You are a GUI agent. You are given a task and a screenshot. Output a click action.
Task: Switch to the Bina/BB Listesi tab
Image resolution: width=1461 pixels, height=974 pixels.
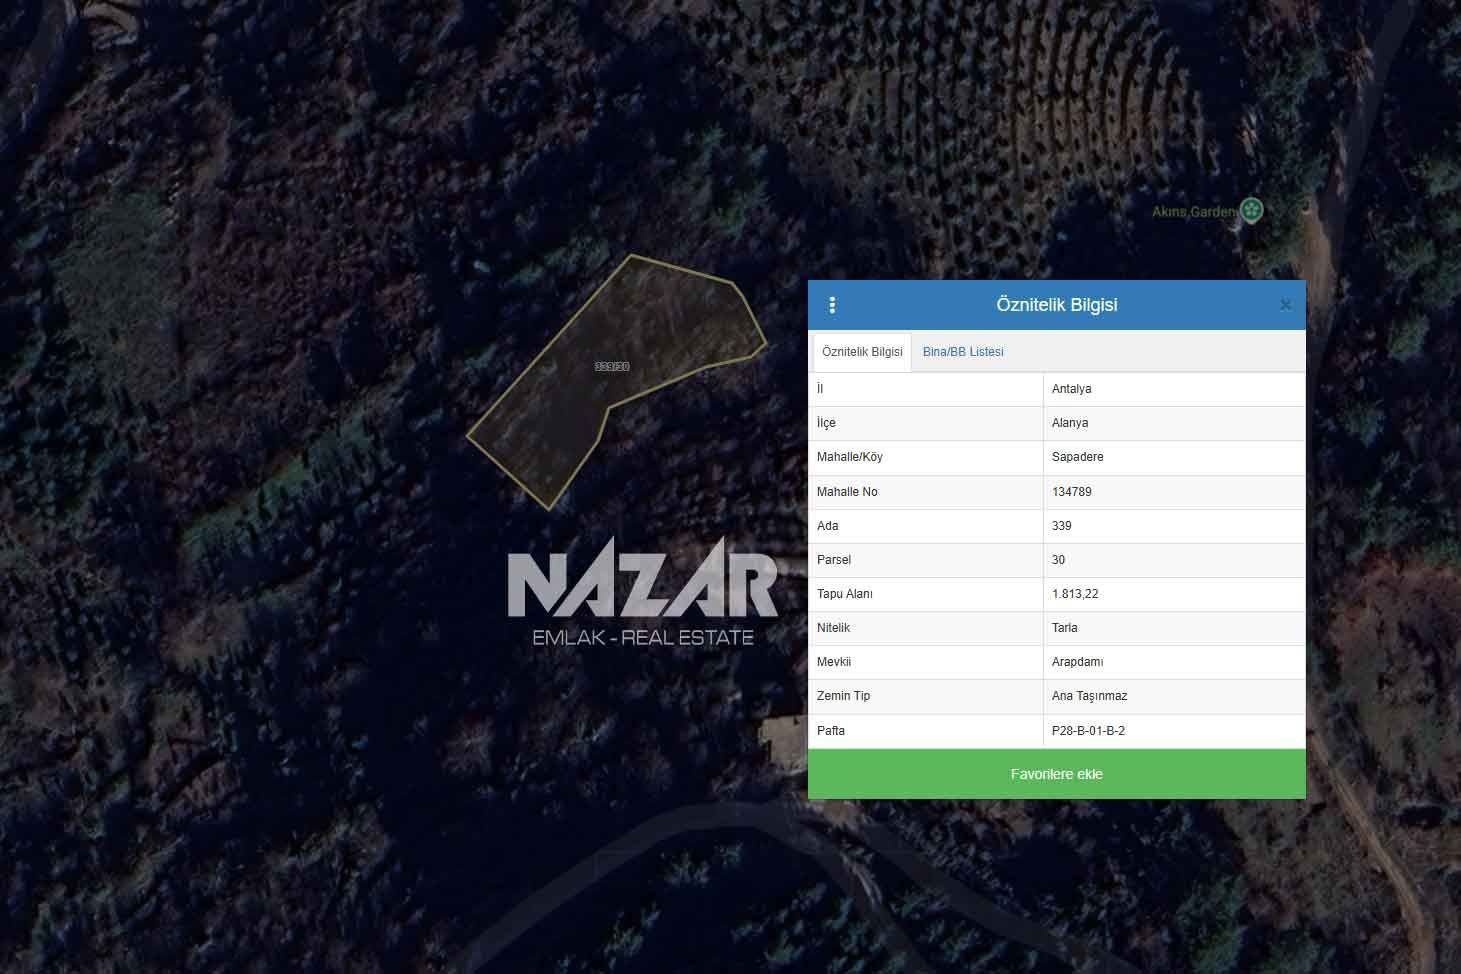pyautogui.click(x=962, y=352)
